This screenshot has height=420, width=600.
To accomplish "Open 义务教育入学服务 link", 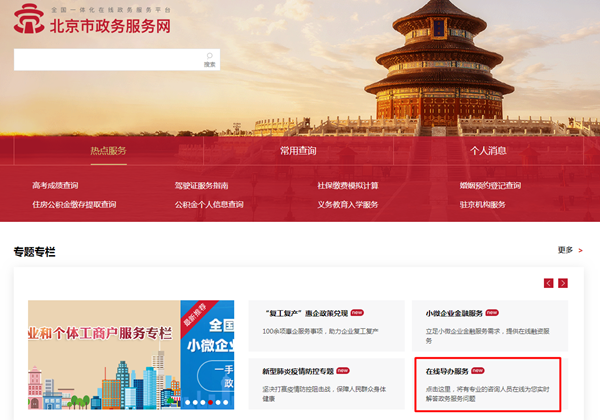I will pos(348,204).
